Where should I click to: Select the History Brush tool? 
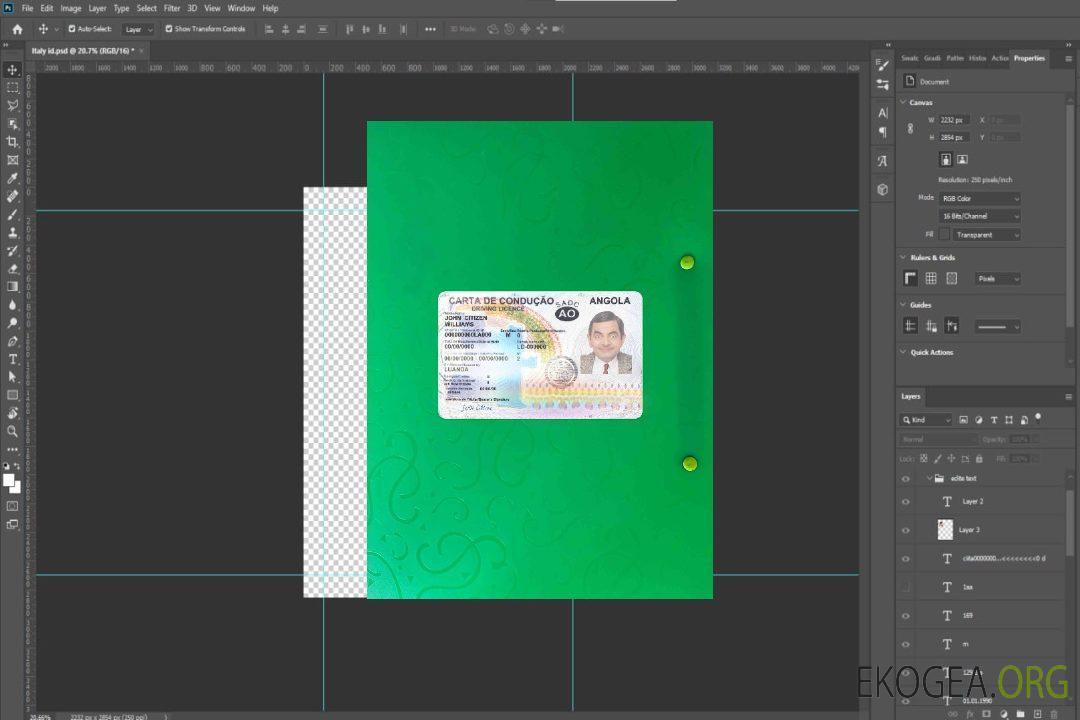click(12, 251)
